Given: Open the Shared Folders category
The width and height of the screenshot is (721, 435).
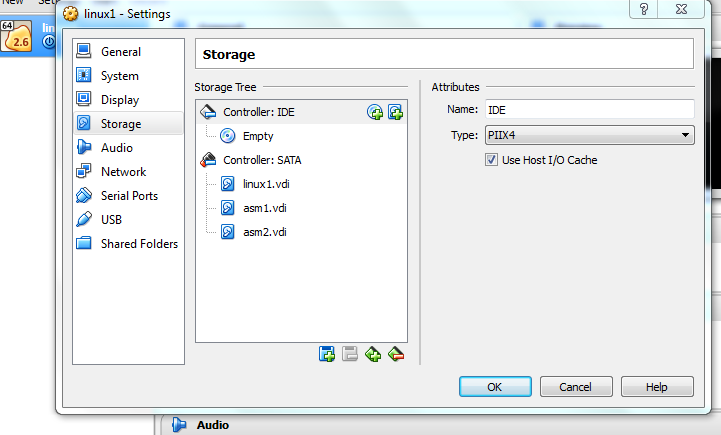Looking at the screenshot, I should coord(128,243).
